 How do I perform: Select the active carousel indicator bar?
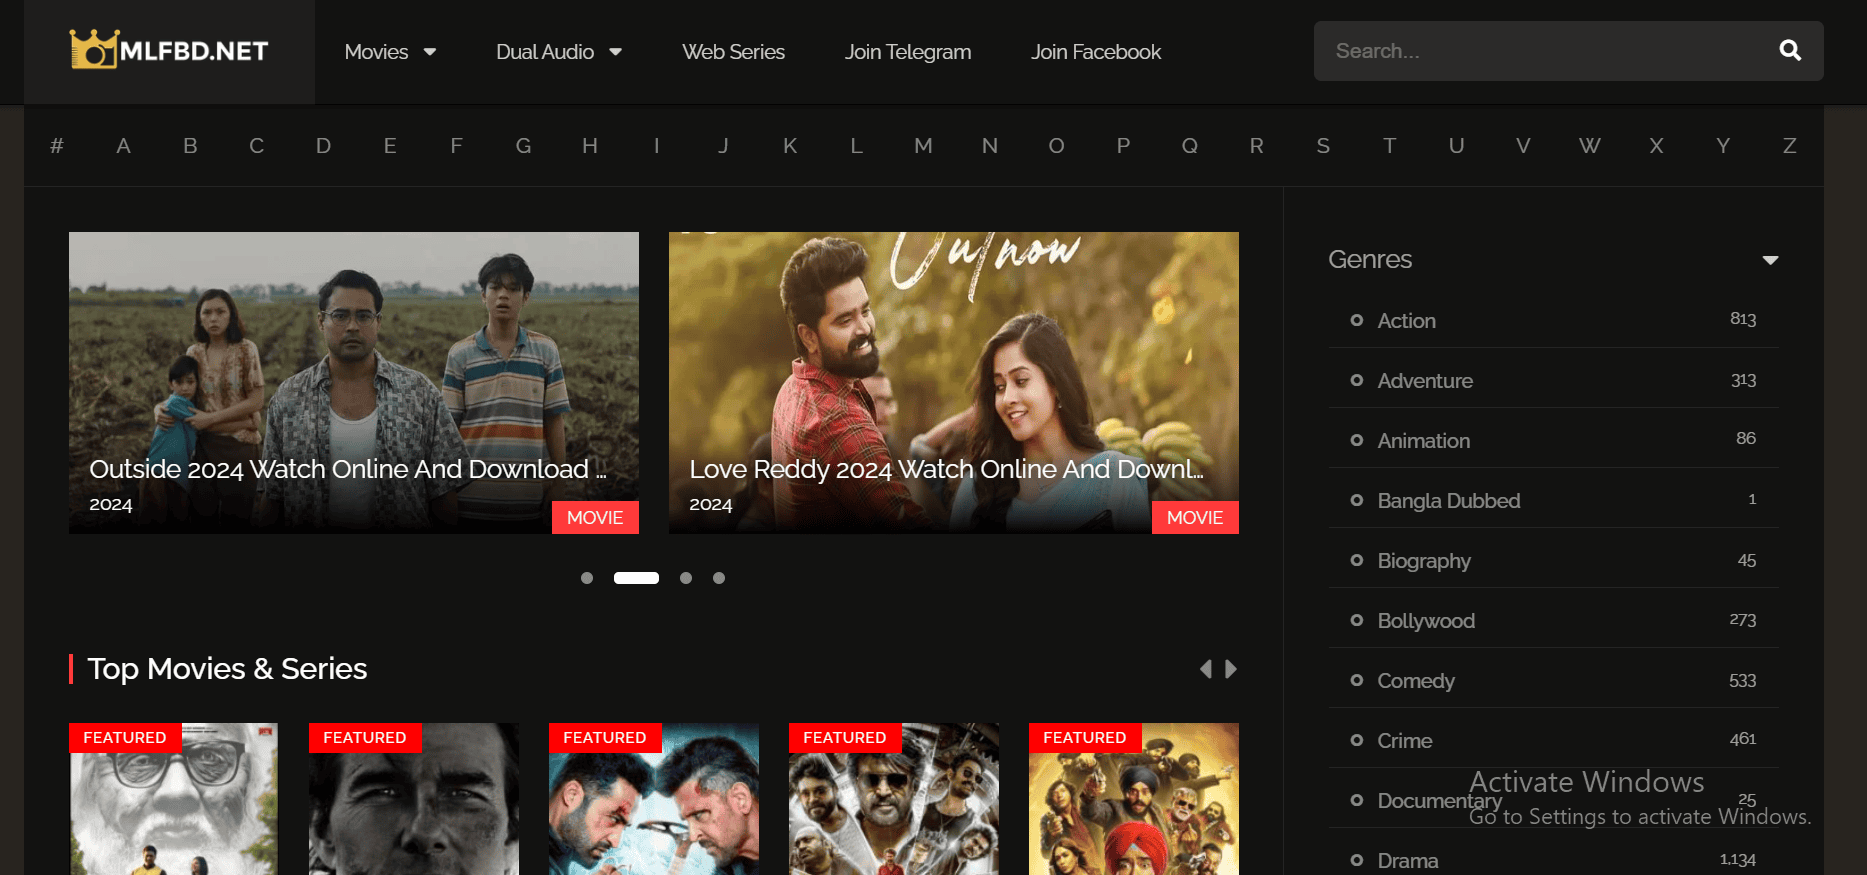636,578
